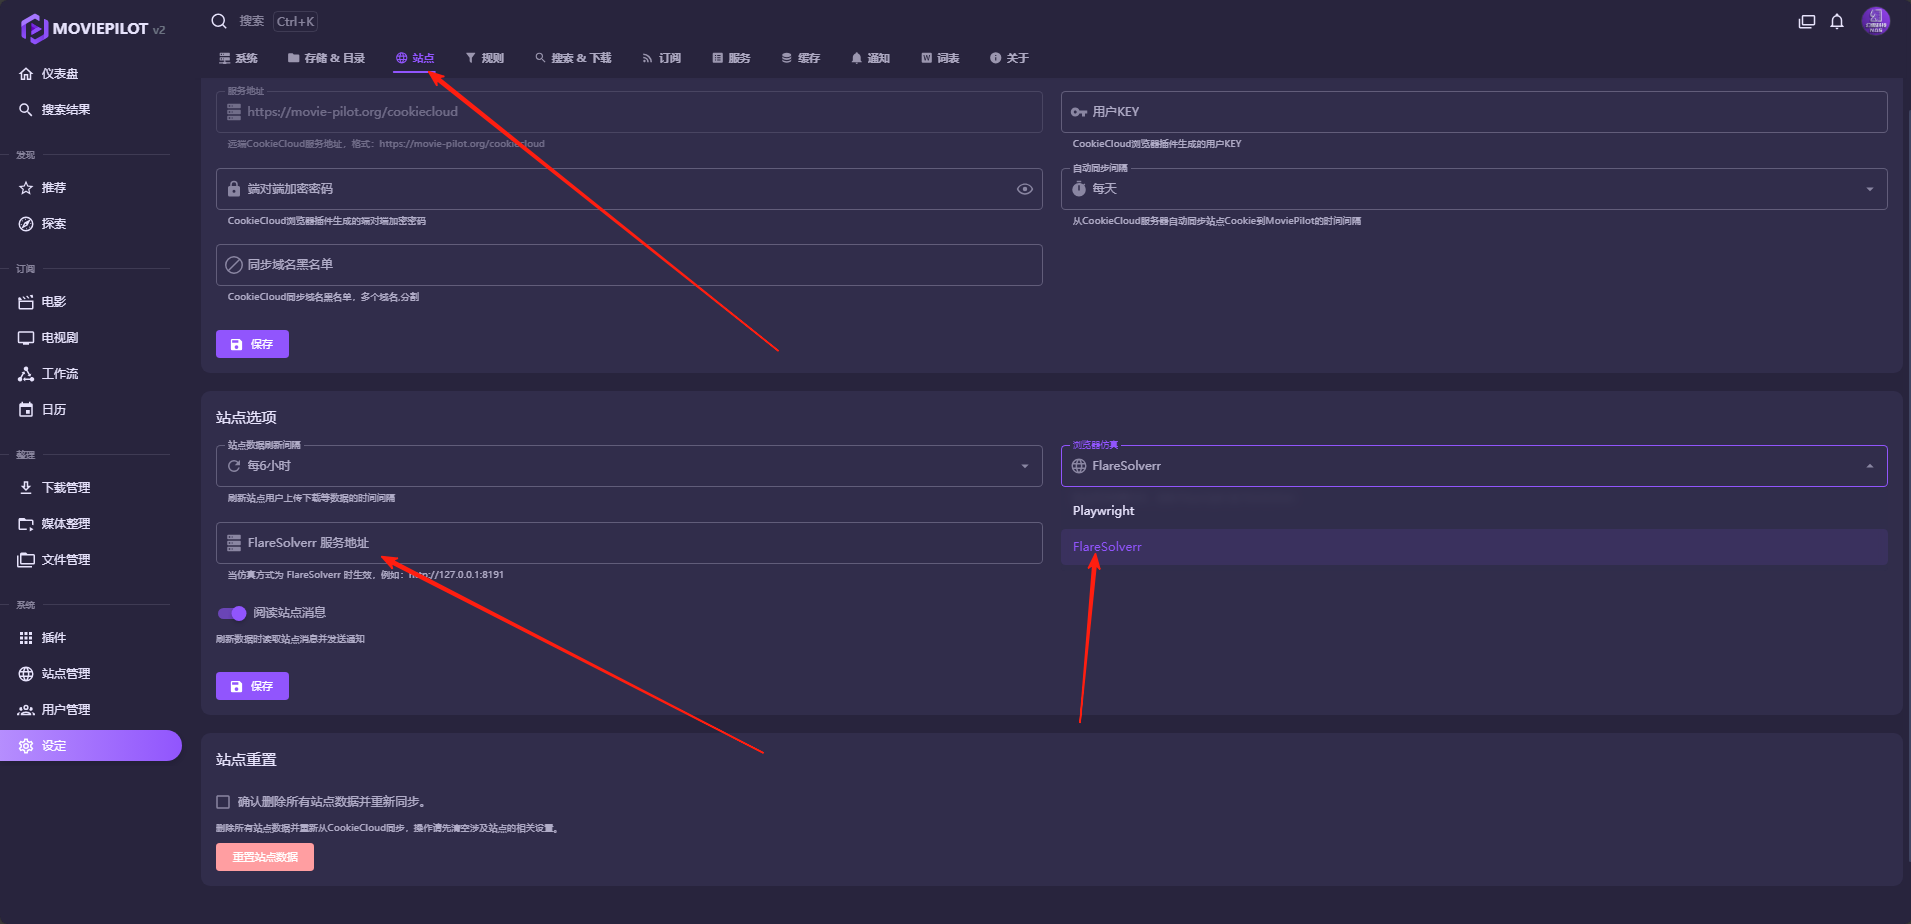Switch to the 订阅 tab
1911x924 pixels.
tap(662, 58)
